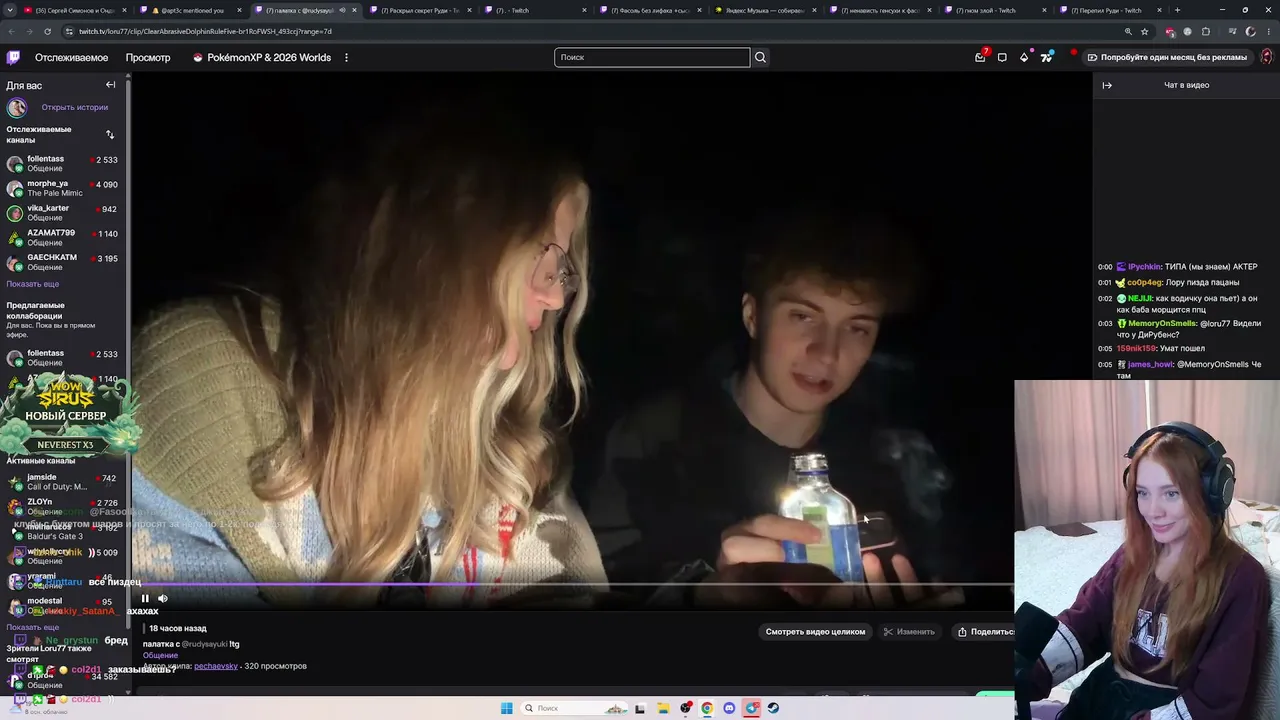This screenshot has width=1280, height=720.
Task: Open follentass under suggested collaborations
Action: (63, 358)
